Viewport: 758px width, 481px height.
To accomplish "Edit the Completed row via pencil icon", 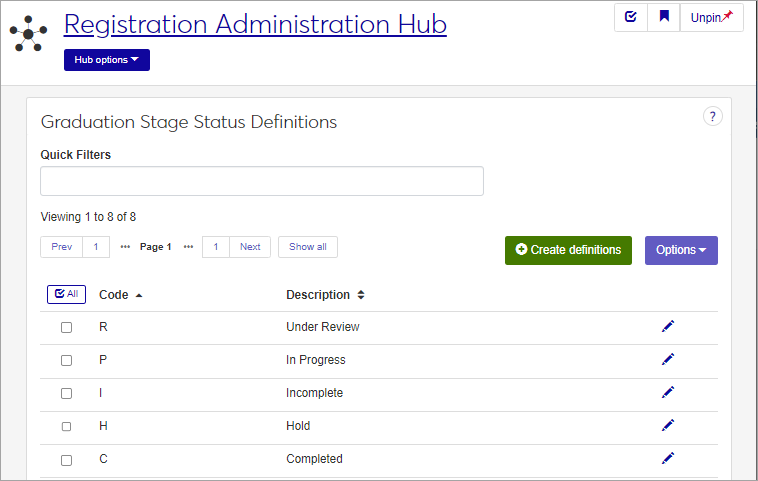I will (668, 459).
